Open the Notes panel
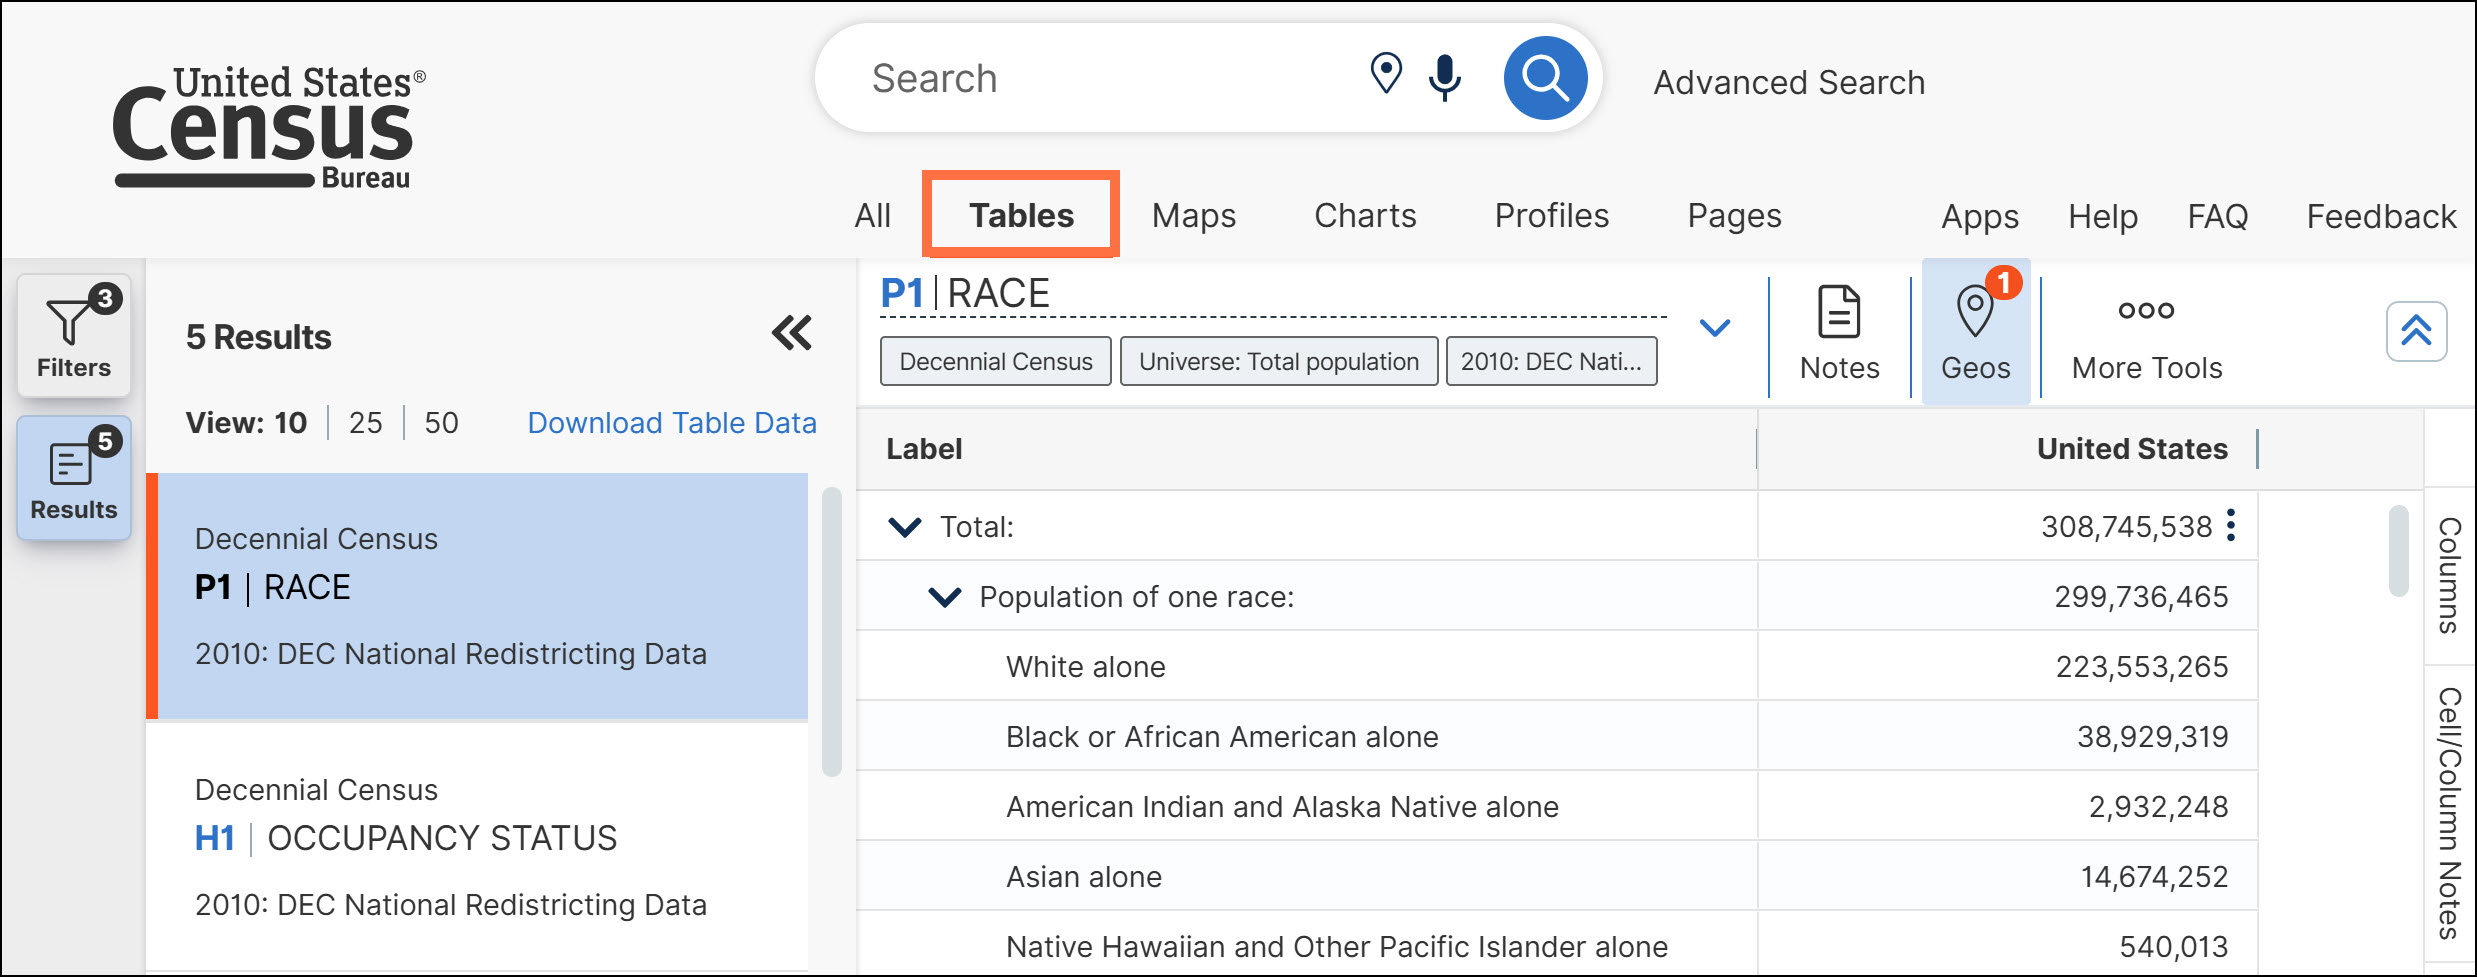Viewport: 2477px width, 977px height. pos(1839,334)
